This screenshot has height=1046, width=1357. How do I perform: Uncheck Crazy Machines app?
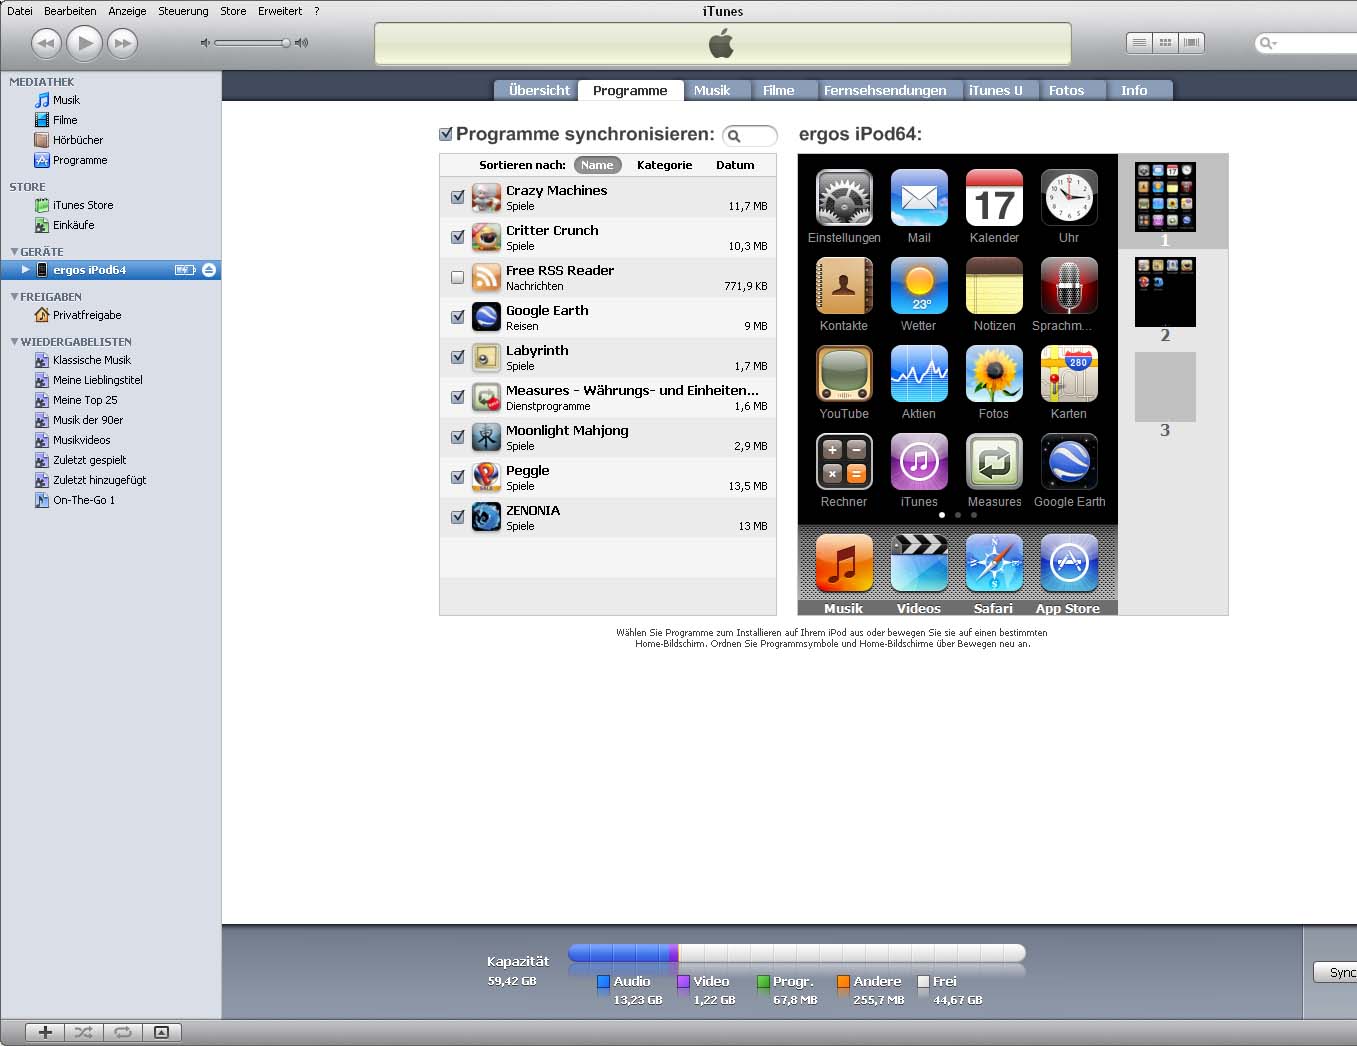[457, 197]
